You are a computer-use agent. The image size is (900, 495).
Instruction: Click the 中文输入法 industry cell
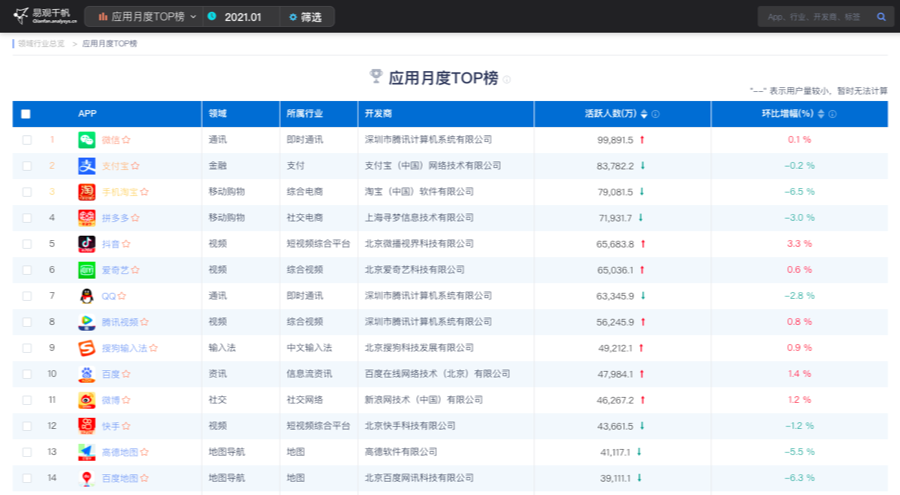click(309, 348)
